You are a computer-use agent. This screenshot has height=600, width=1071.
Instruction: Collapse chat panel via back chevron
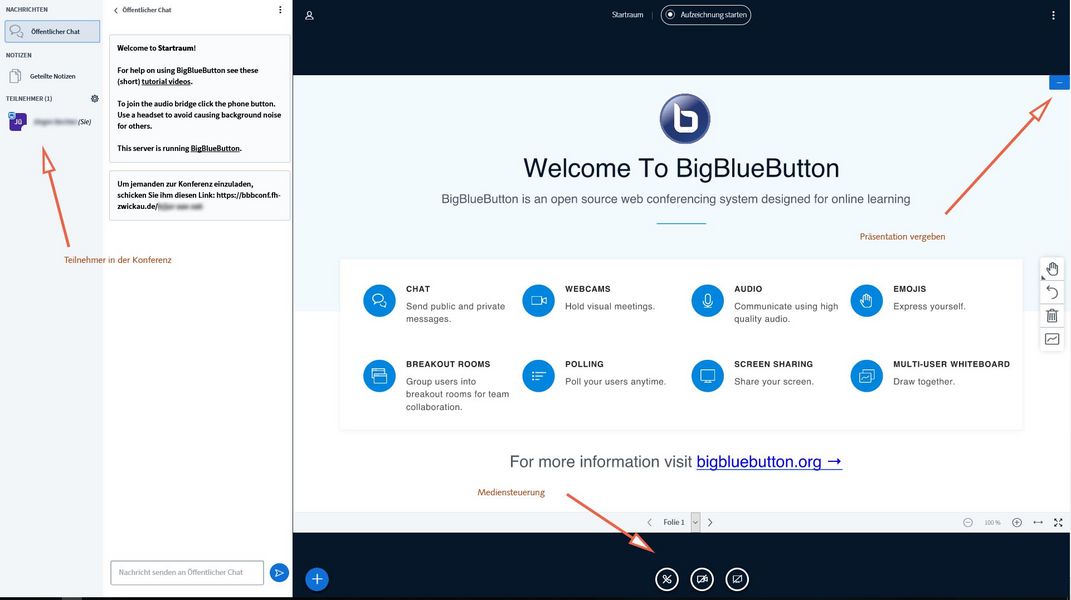(115, 10)
